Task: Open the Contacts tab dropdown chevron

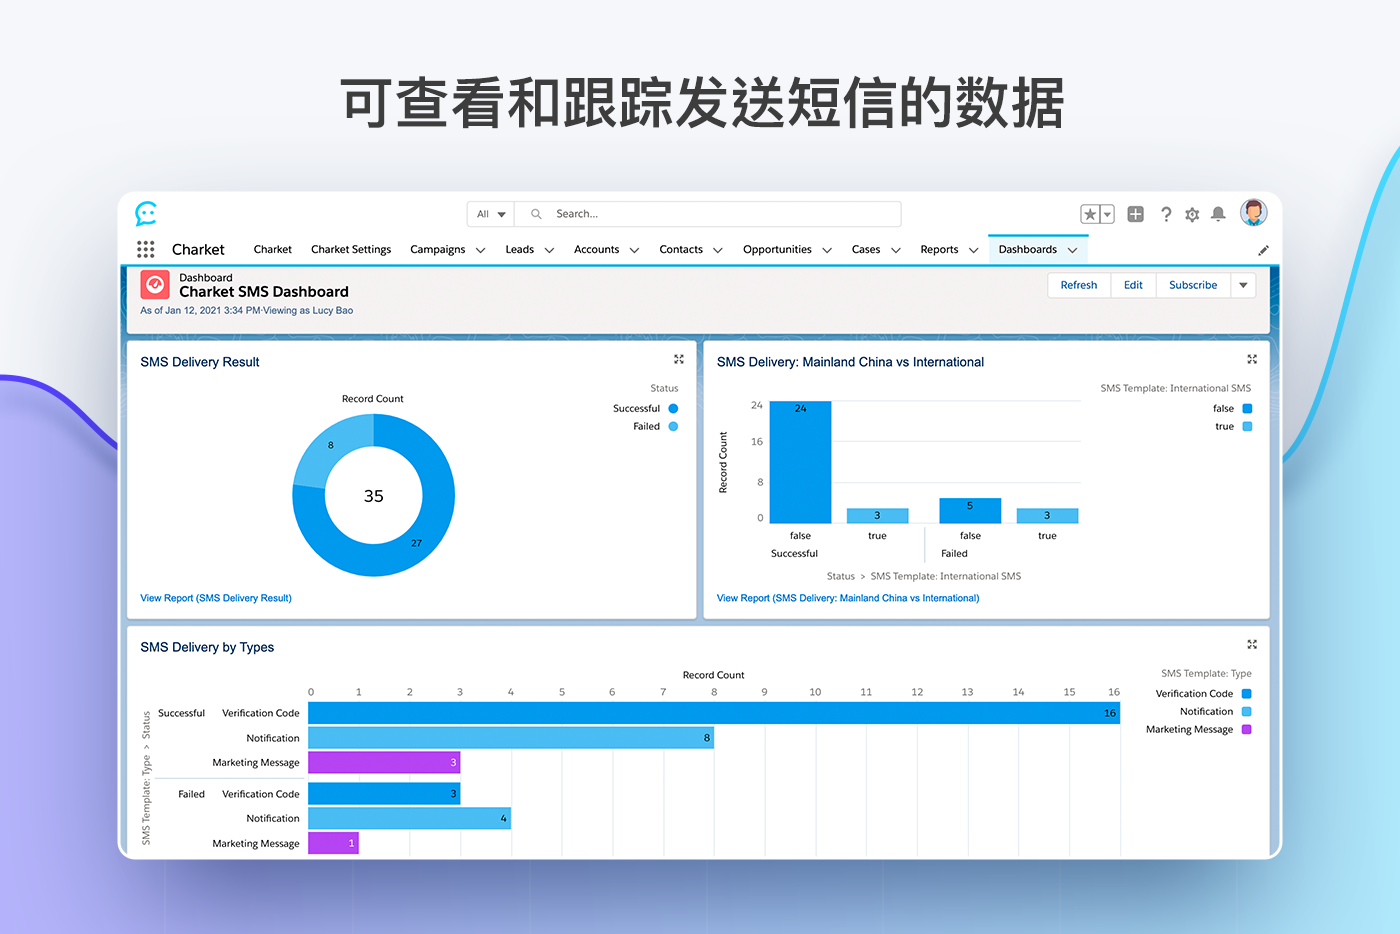Action: tap(717, 250)
